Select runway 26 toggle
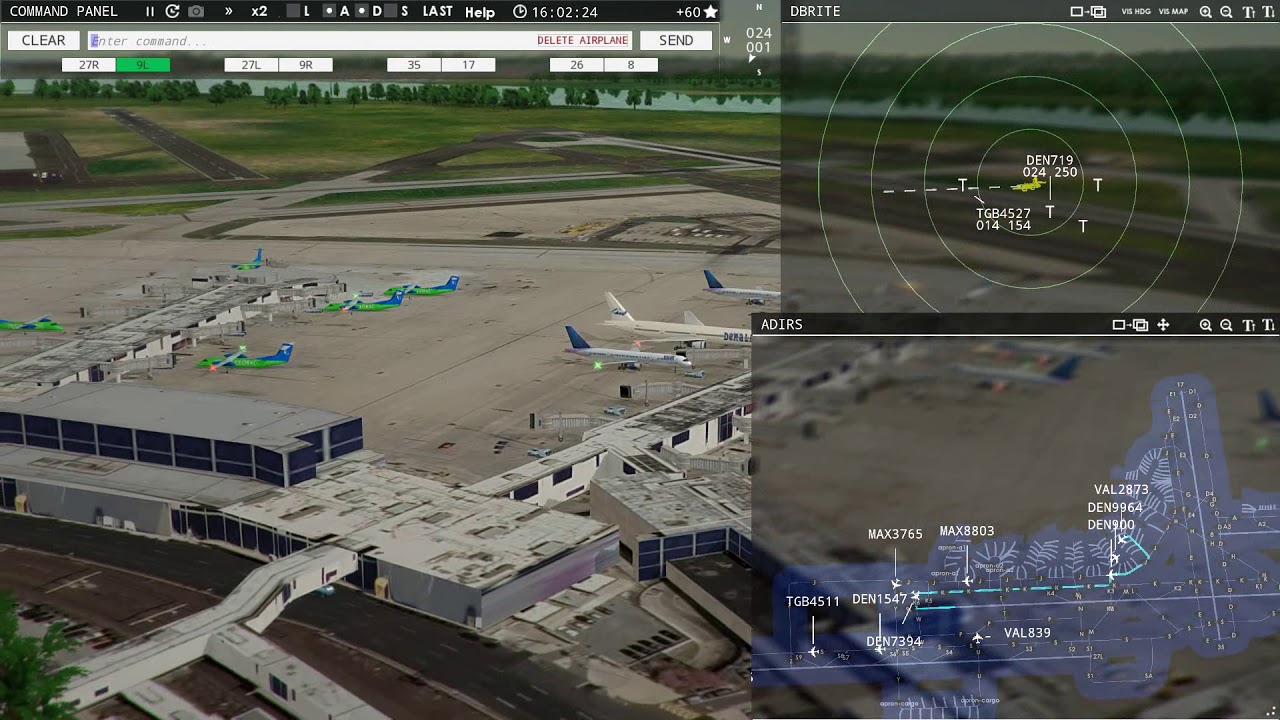Image resolution: width=1280 pixels, height=720 pixels. pyautogui.click(x=577, y=65)
